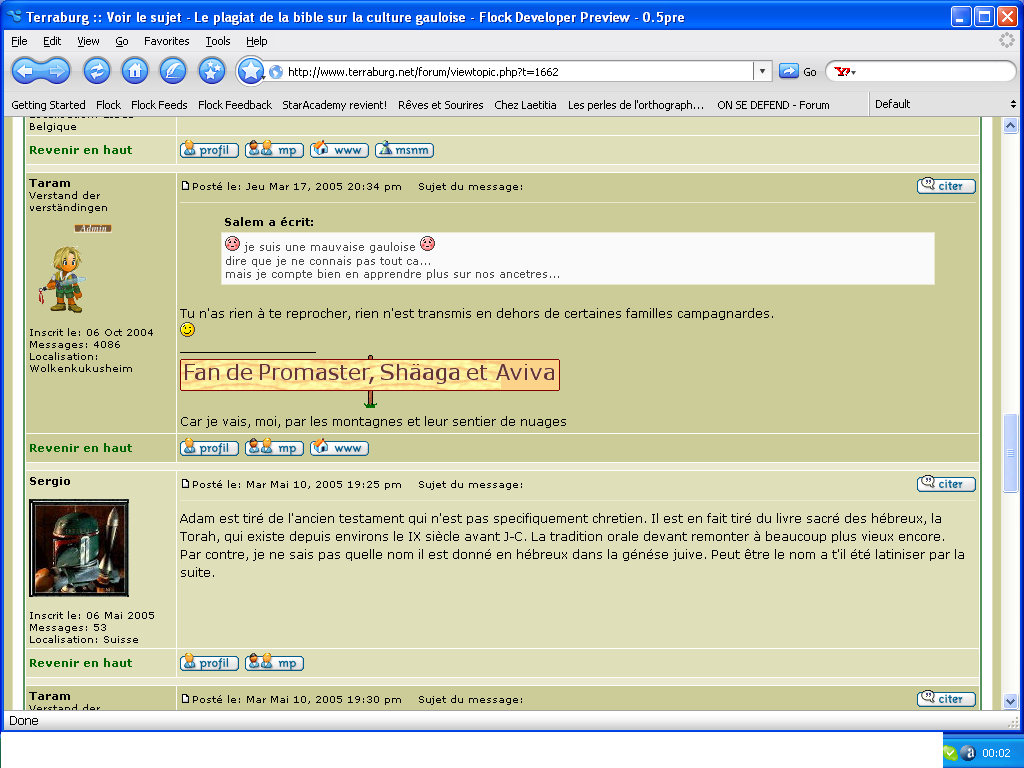Open the blog editor quill icon
Screen dimensions: 1024x768
click(x=173, y=71)
